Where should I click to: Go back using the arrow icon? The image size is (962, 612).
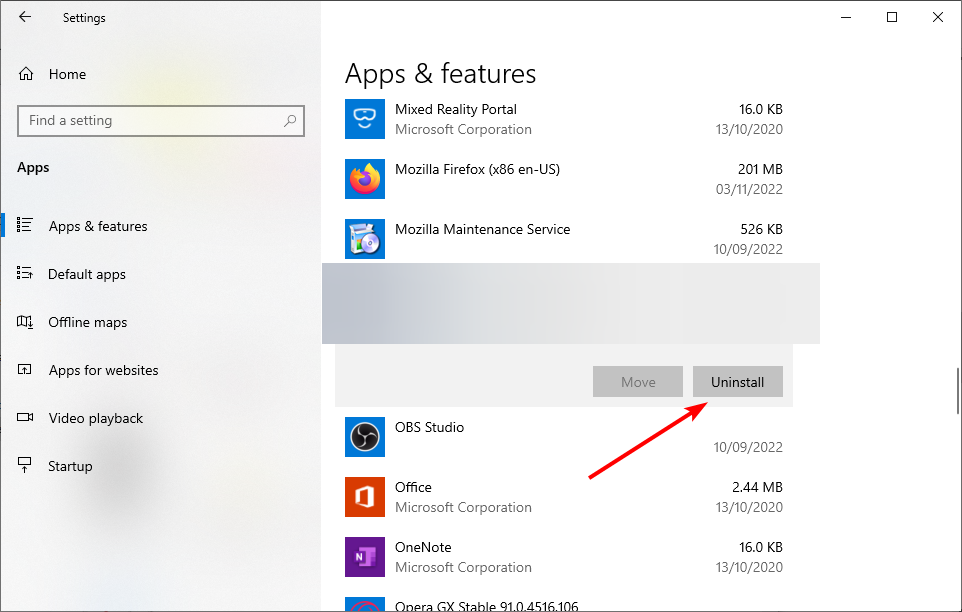(25, 17)
